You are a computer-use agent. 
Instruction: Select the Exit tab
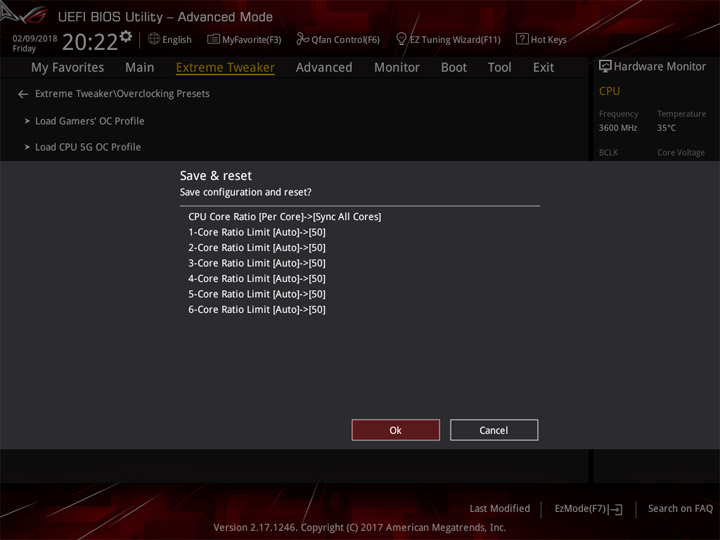pos(543,68)
